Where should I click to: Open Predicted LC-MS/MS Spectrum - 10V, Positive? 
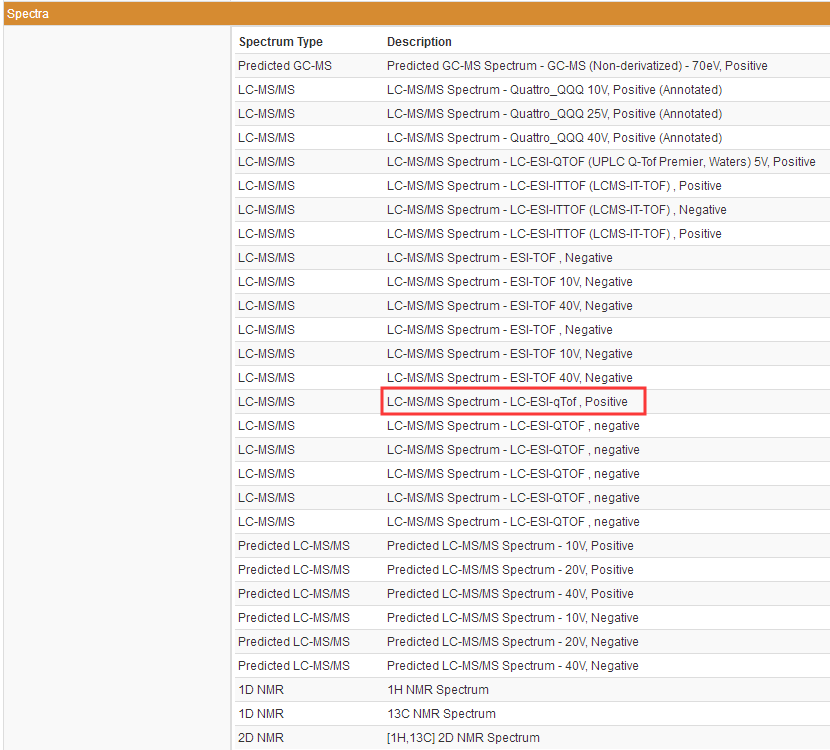click(510, 546)
